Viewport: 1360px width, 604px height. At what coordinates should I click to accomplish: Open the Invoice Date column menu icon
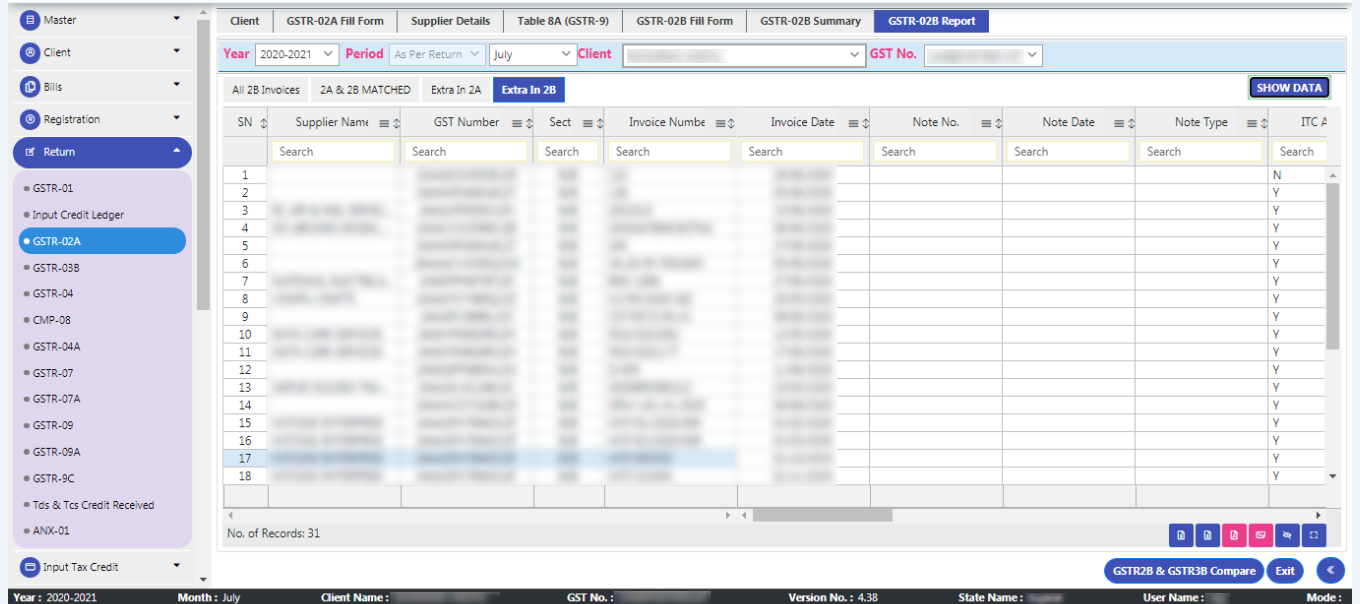coord(854,123)
